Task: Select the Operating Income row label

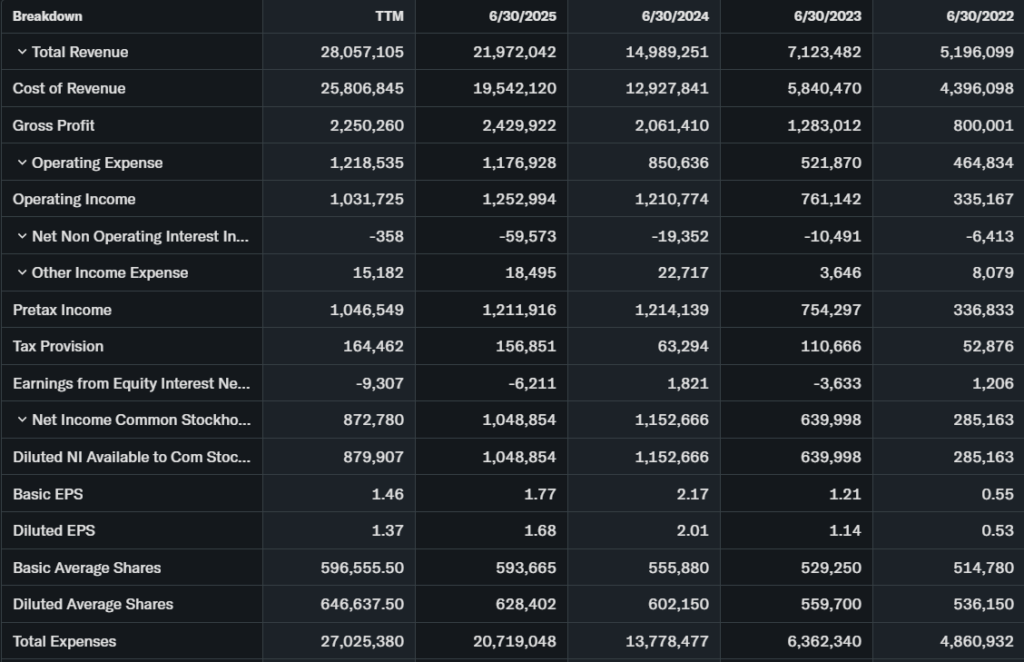Action: point(74,200)
